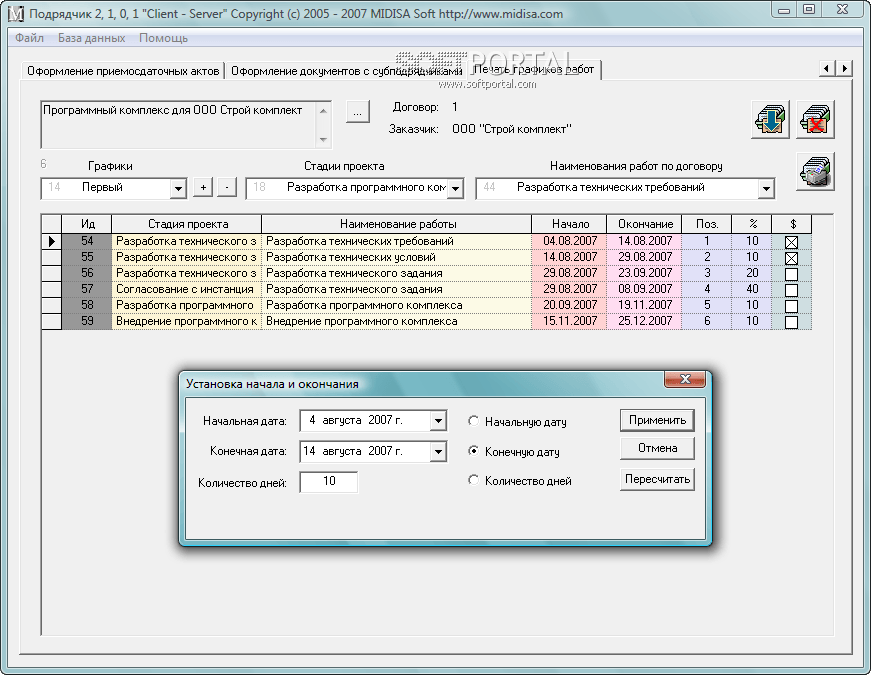Image resolution: width=871 pixels, height=675 pixels.
Task: Click the ellipsis browse button near Договор
Action: (358, 112)
